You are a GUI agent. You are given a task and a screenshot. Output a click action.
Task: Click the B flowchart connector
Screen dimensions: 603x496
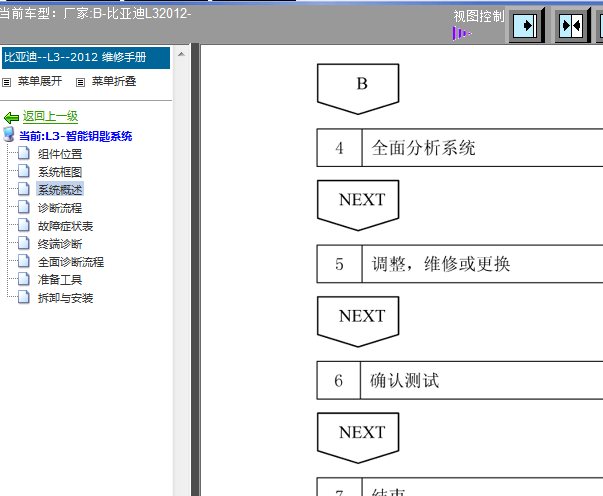click(358, 89)
